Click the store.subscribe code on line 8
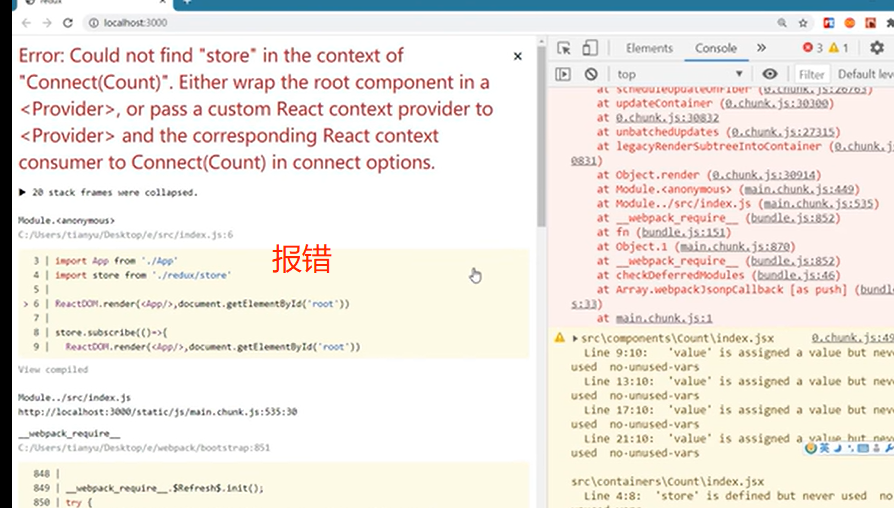The height and width of the screenshot is (508, 894). [111, 332]
